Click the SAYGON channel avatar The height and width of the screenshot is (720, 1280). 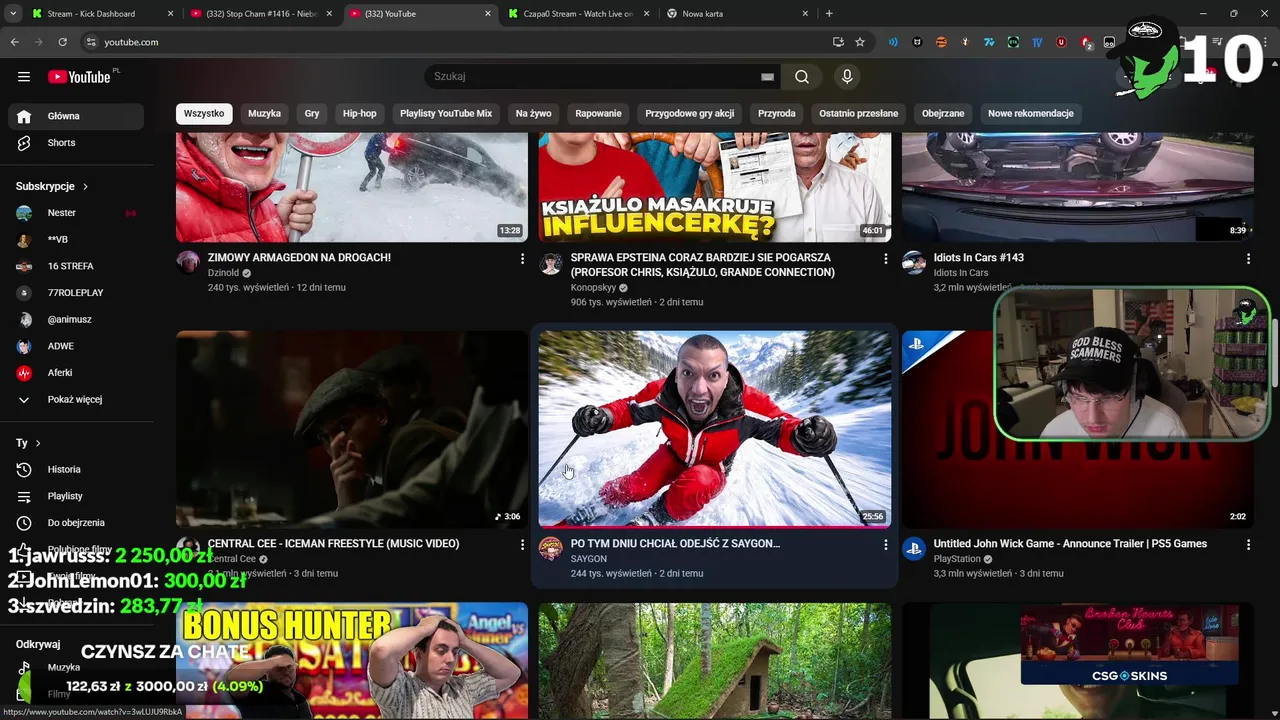tap(551, 549)
